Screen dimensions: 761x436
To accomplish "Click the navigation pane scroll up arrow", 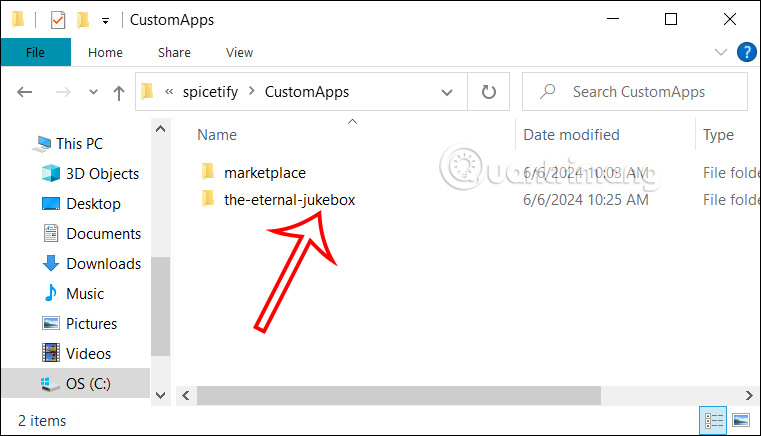I will (160, 129).
